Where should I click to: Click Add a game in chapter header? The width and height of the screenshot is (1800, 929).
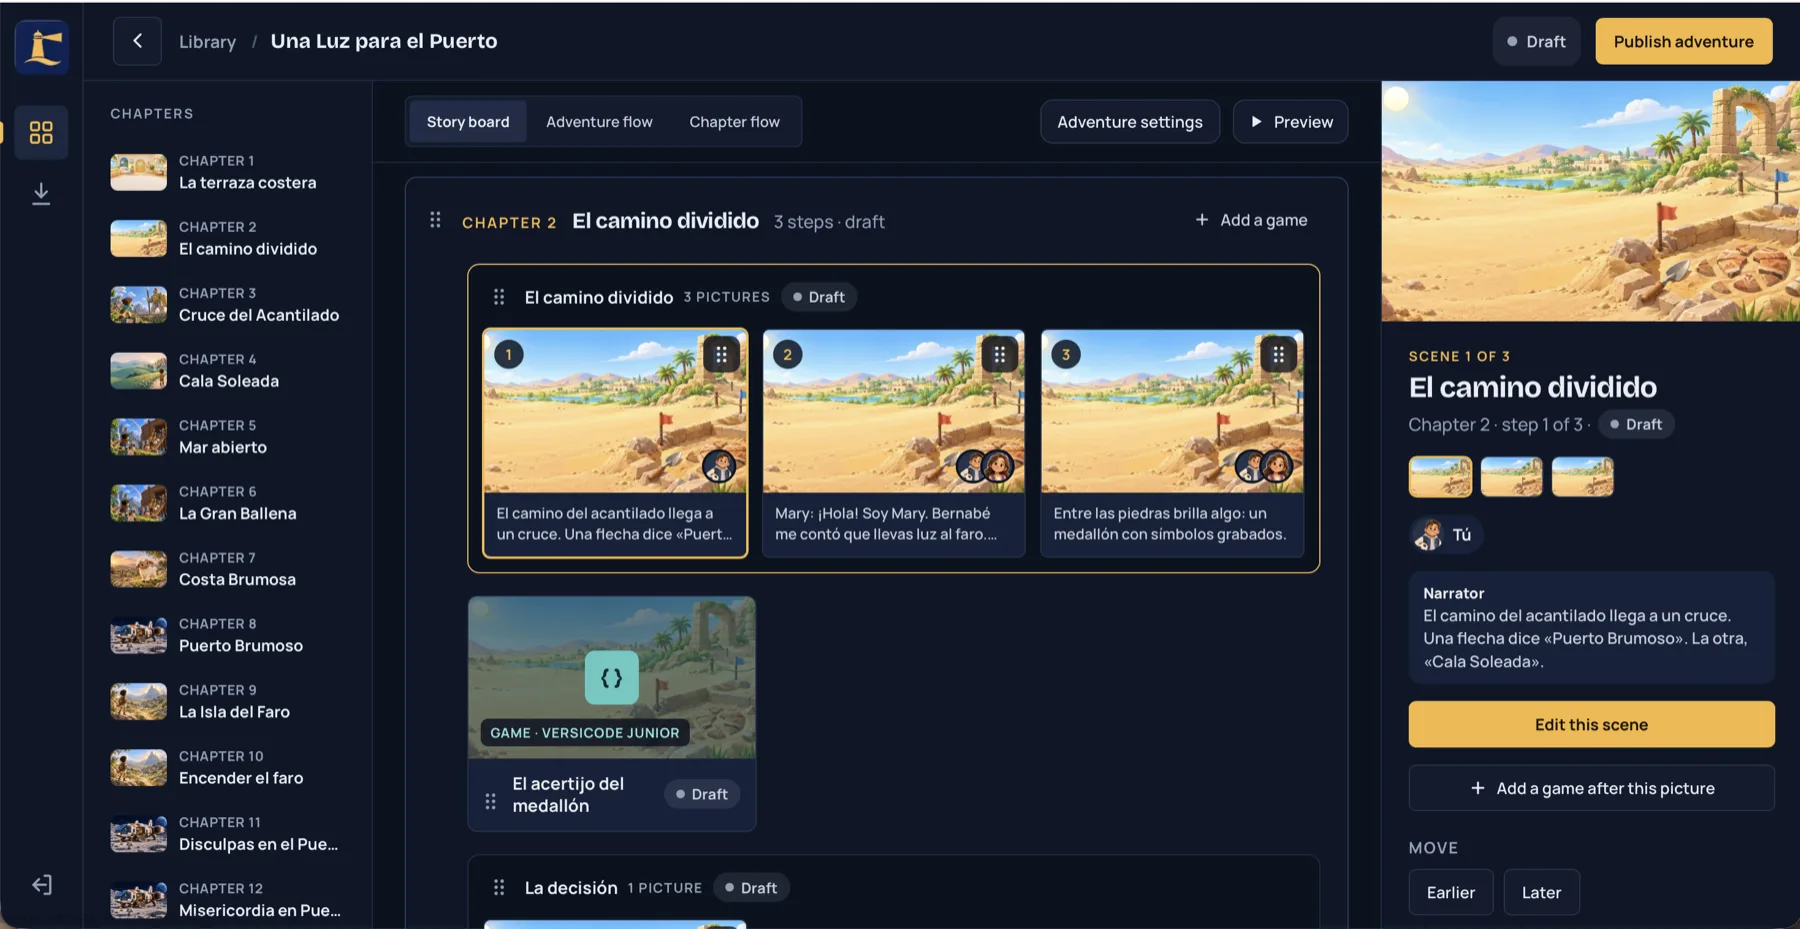pyautogui.click(x=1251, y=220)
